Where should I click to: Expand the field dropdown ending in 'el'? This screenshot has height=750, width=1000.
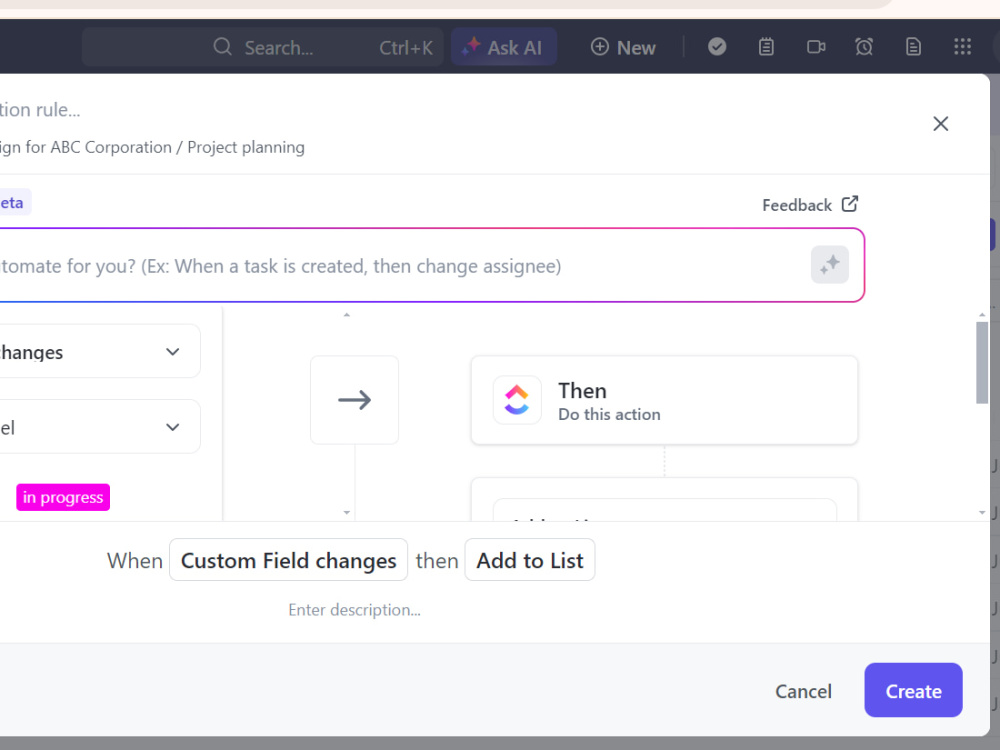(99, 427)
